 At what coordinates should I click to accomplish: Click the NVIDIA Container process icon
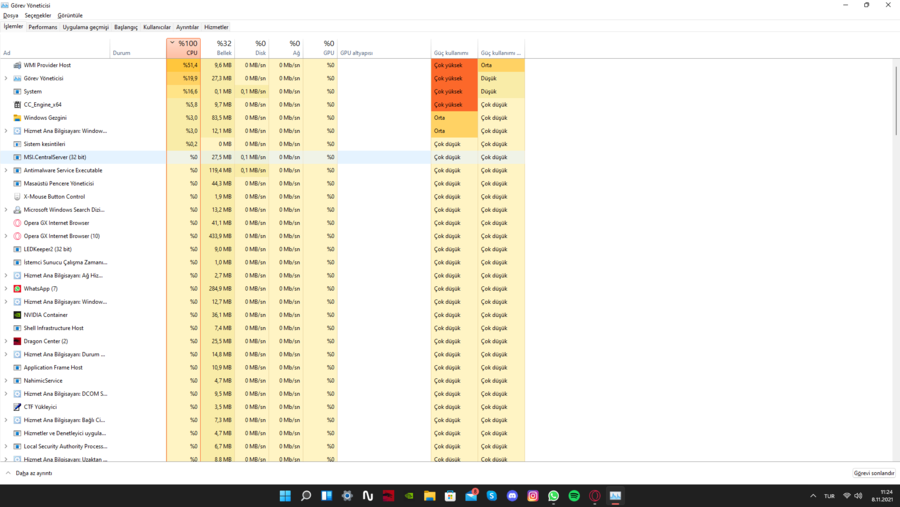(17, 315)
